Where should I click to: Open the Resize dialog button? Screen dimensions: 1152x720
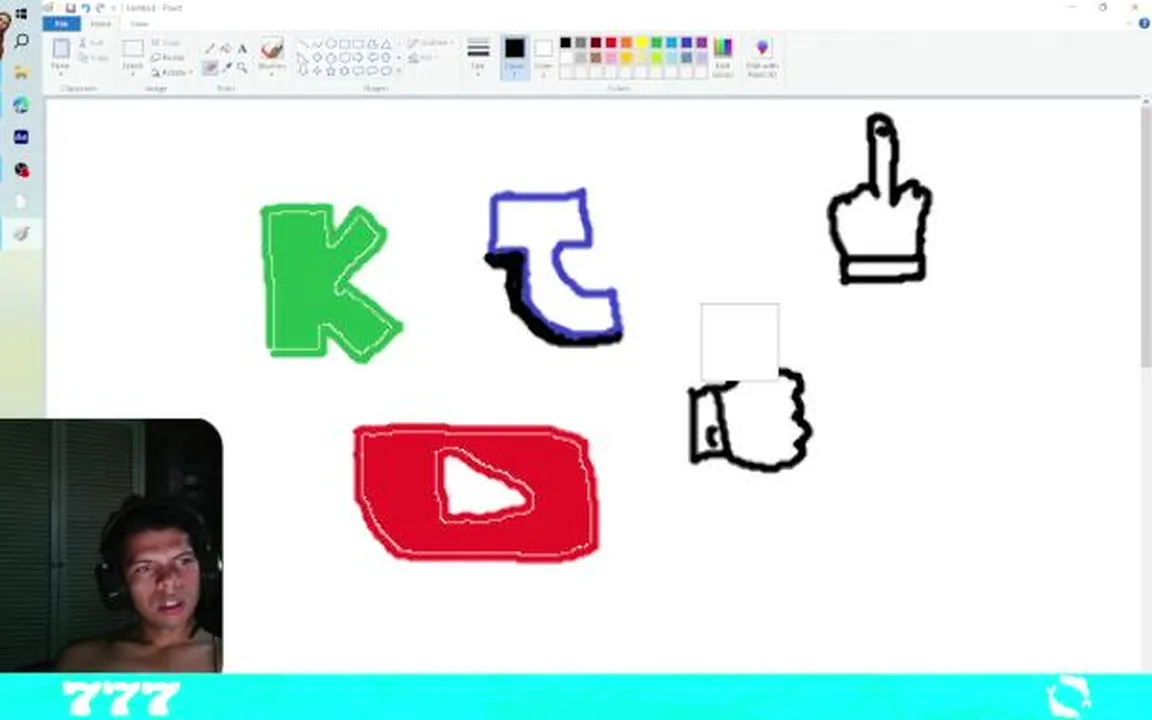pyautogui.click(x=168, y=57)
